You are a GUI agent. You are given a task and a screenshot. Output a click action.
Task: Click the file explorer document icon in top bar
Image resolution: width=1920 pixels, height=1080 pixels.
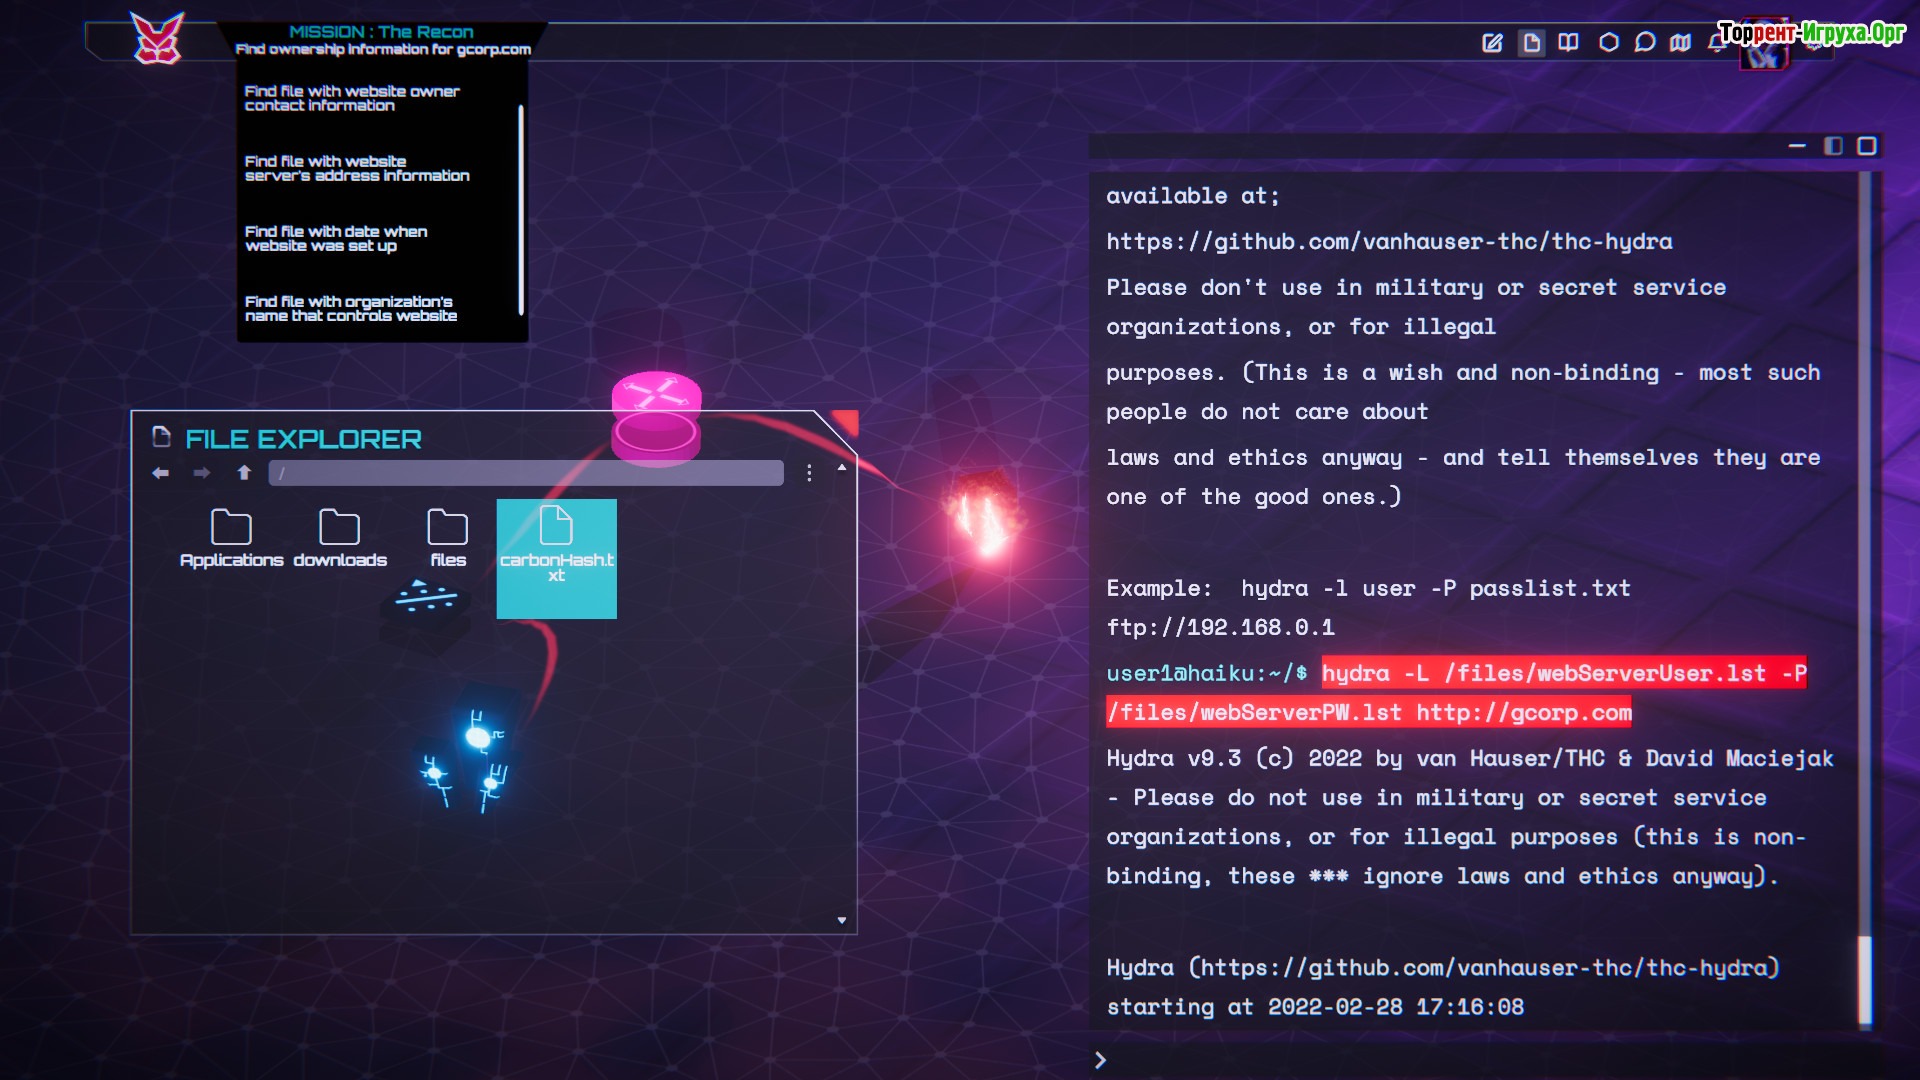click(1531, 43)
